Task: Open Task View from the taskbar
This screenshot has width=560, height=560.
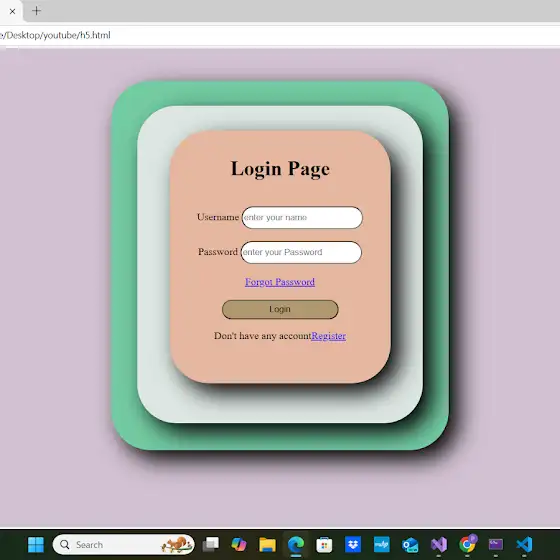Action: [x=211, y=545]
